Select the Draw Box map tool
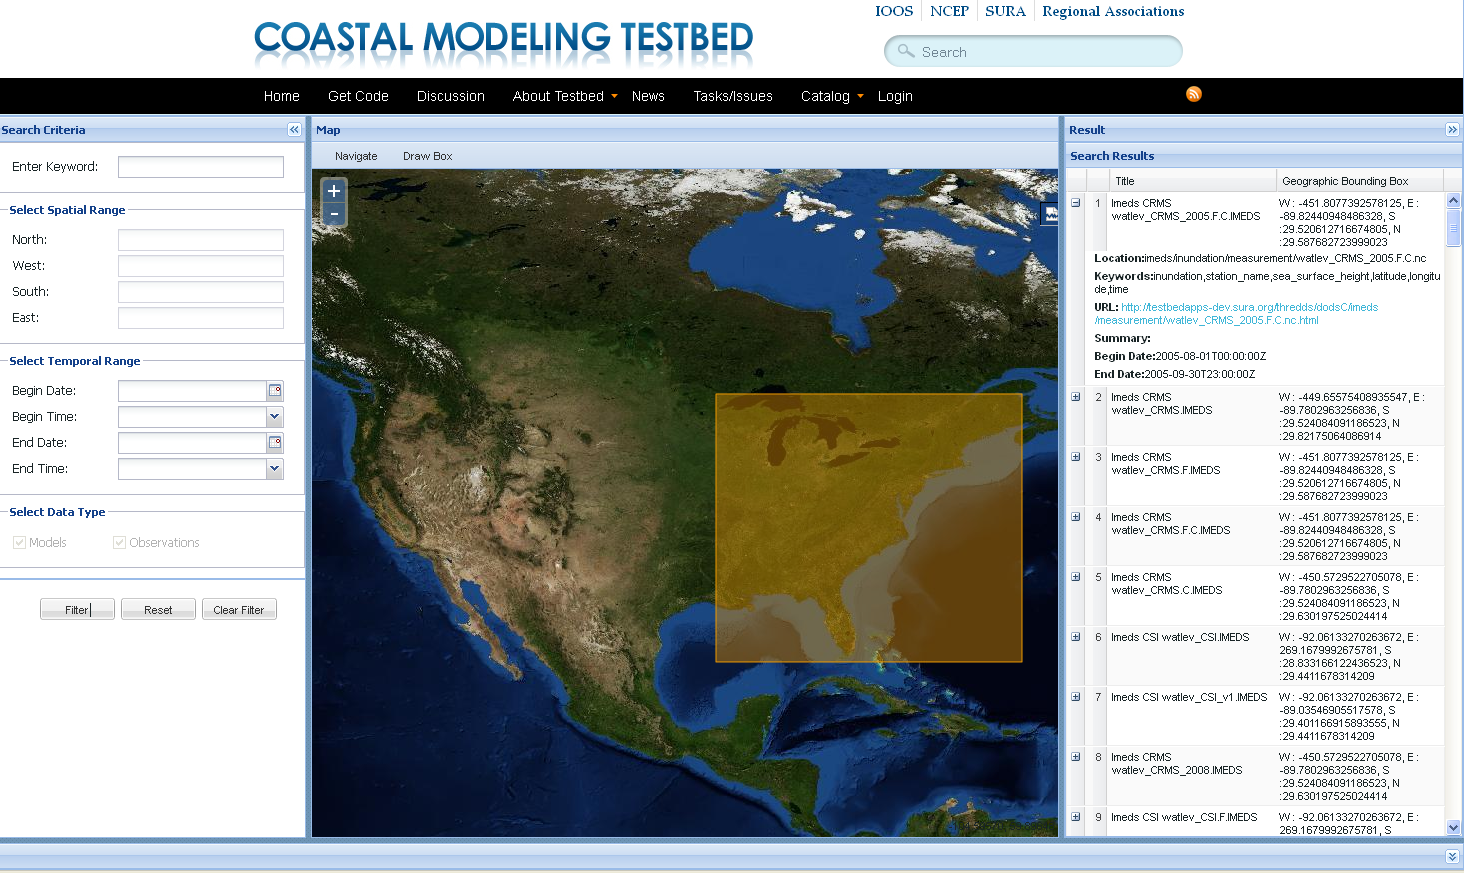Image resolution: width=1464 pixels, height=873 pixels. [427, 156]
